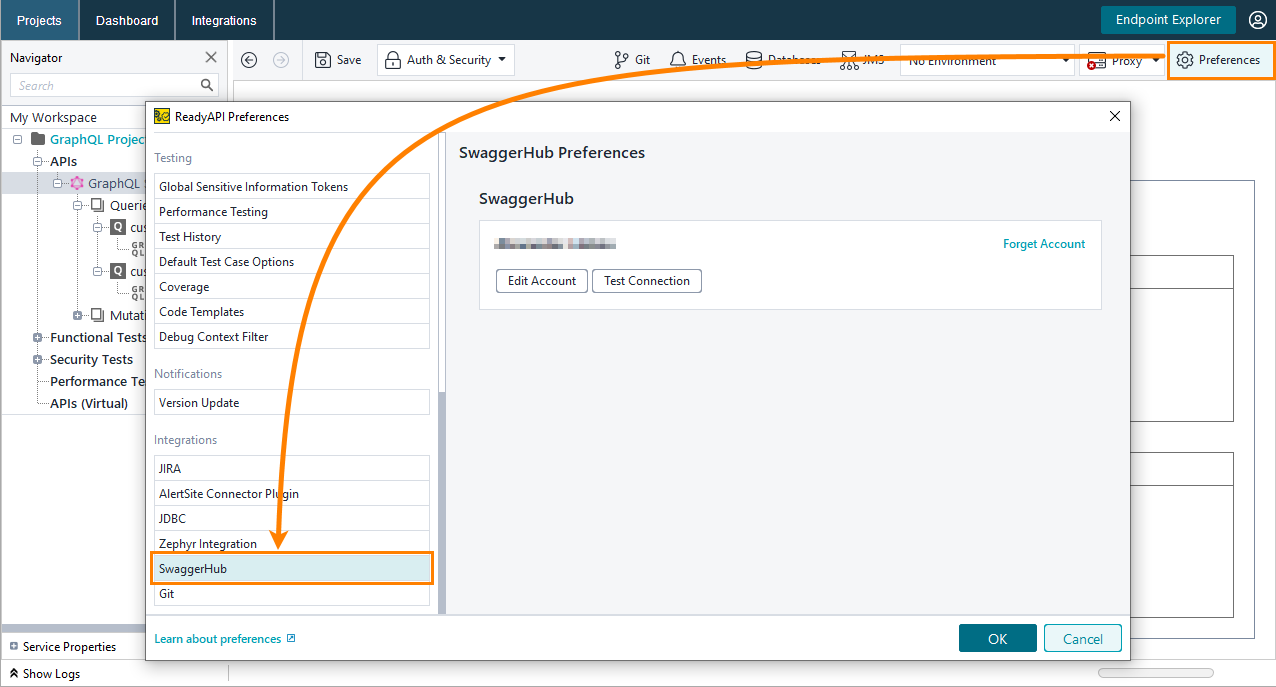Click the JMS toolbar icon
Image resolution: width=1276 pixels, height=687 pixels.
click(852, 59)
